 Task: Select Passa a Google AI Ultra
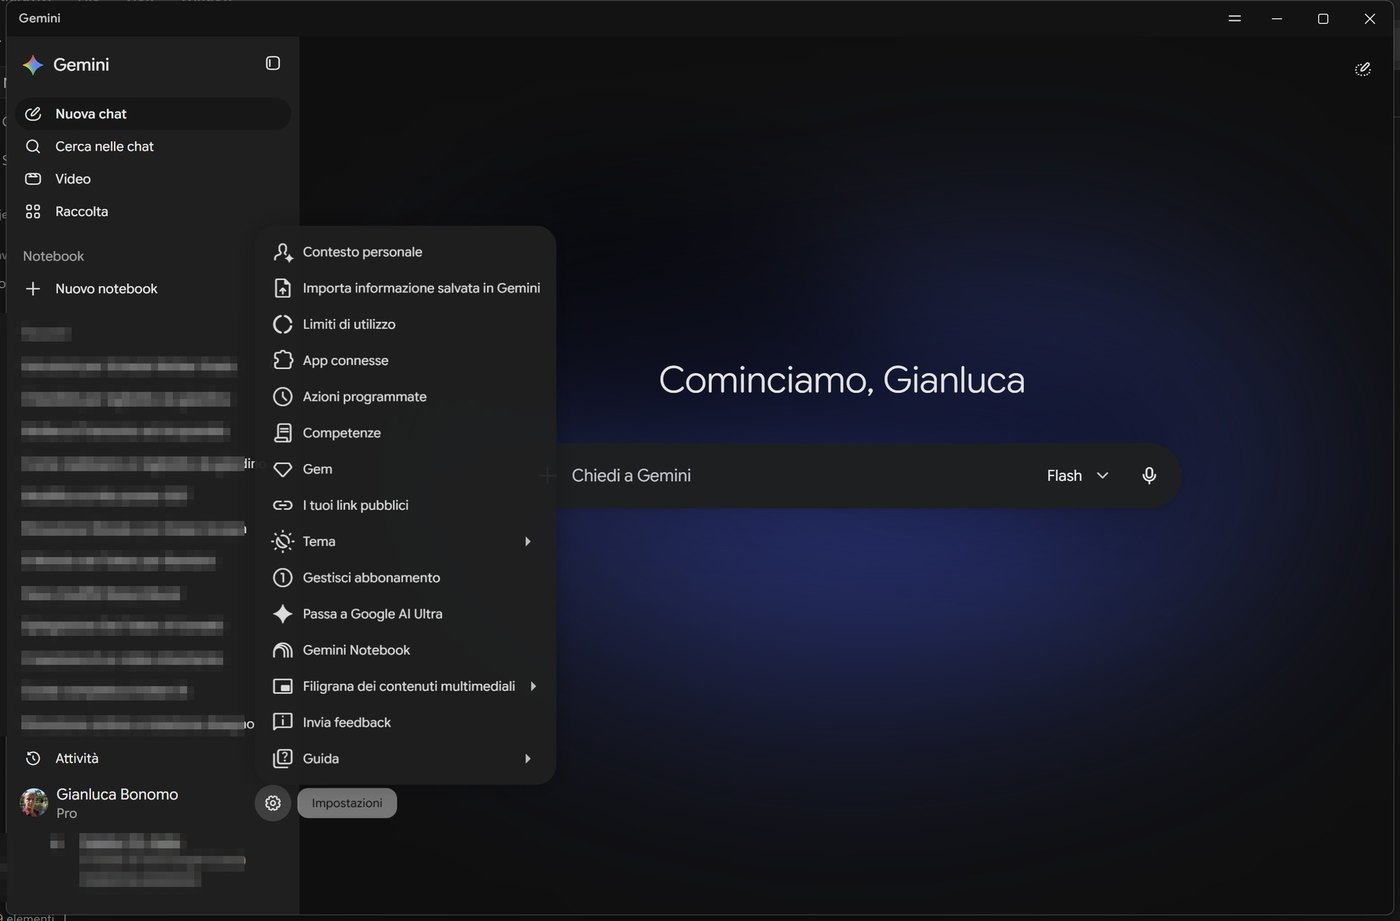(405, 614)
